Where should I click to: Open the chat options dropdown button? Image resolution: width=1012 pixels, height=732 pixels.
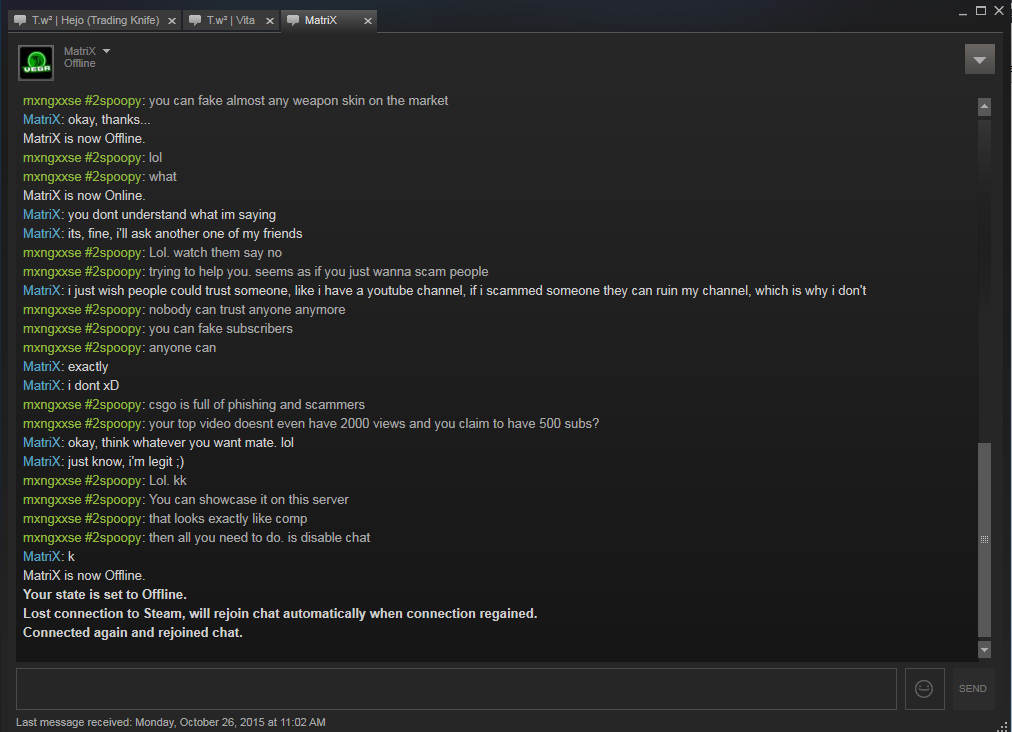coord(979,59)
